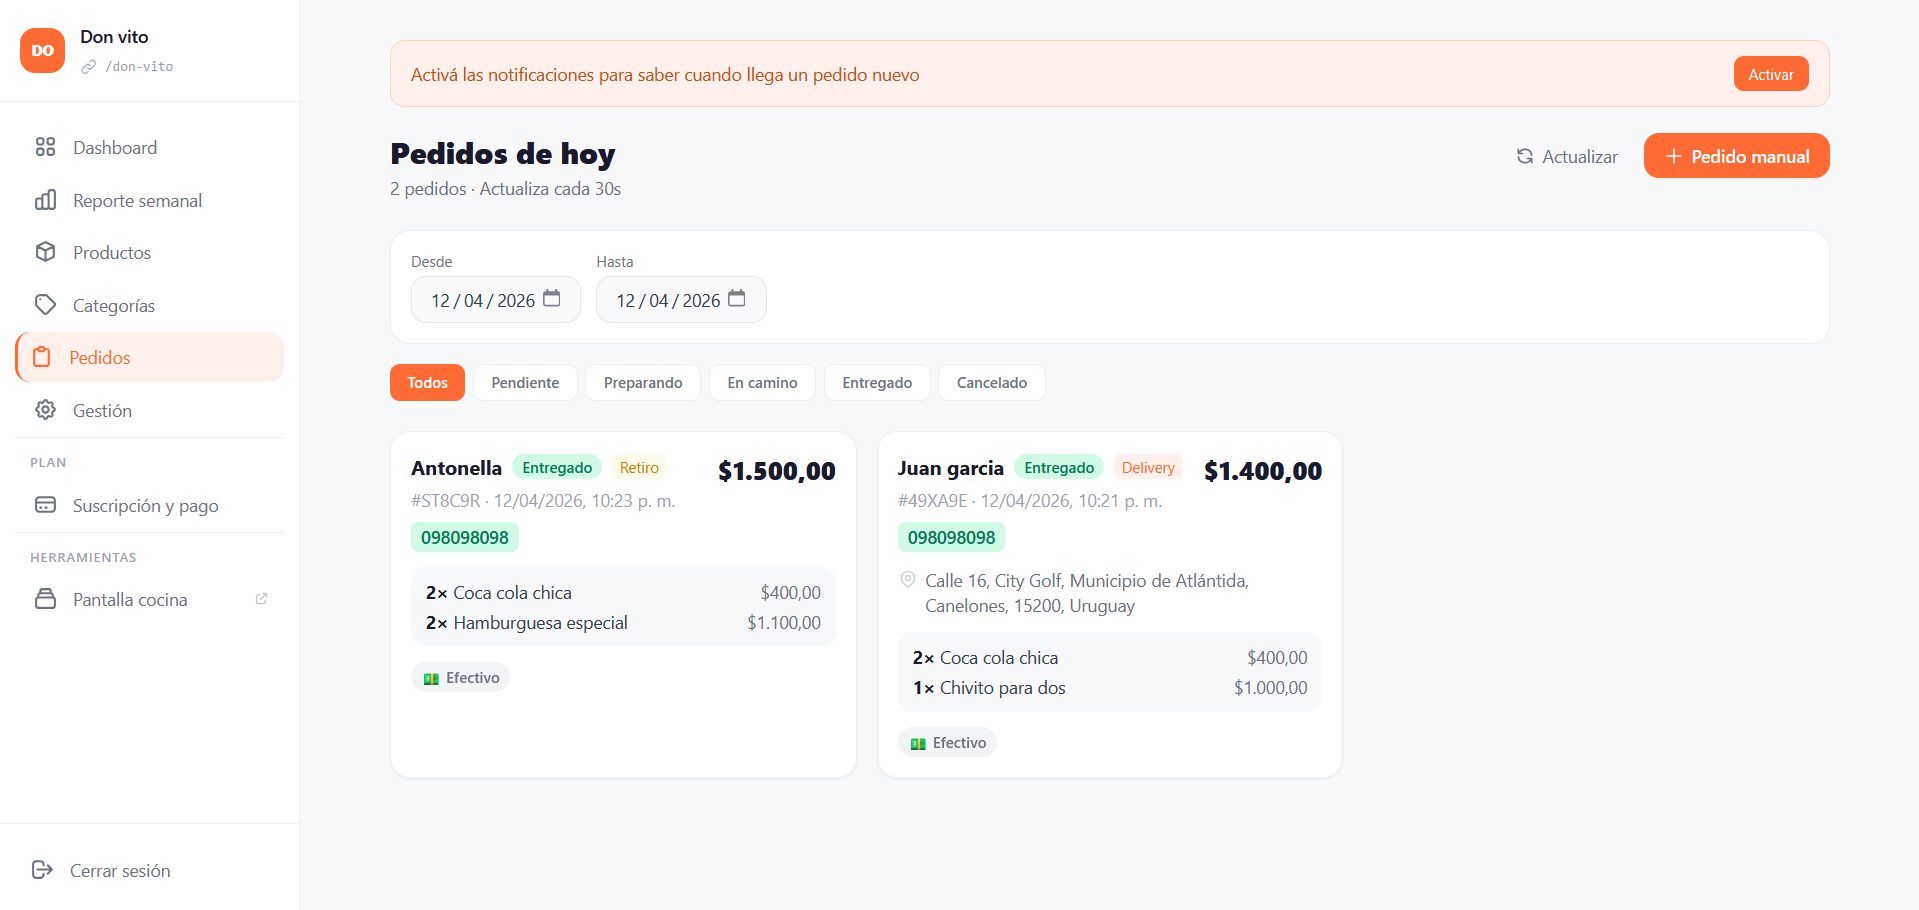The height and width of the screenshot is (910, 1919).
Task: Create a new Pedido manual
Action: click(1736, 156)
